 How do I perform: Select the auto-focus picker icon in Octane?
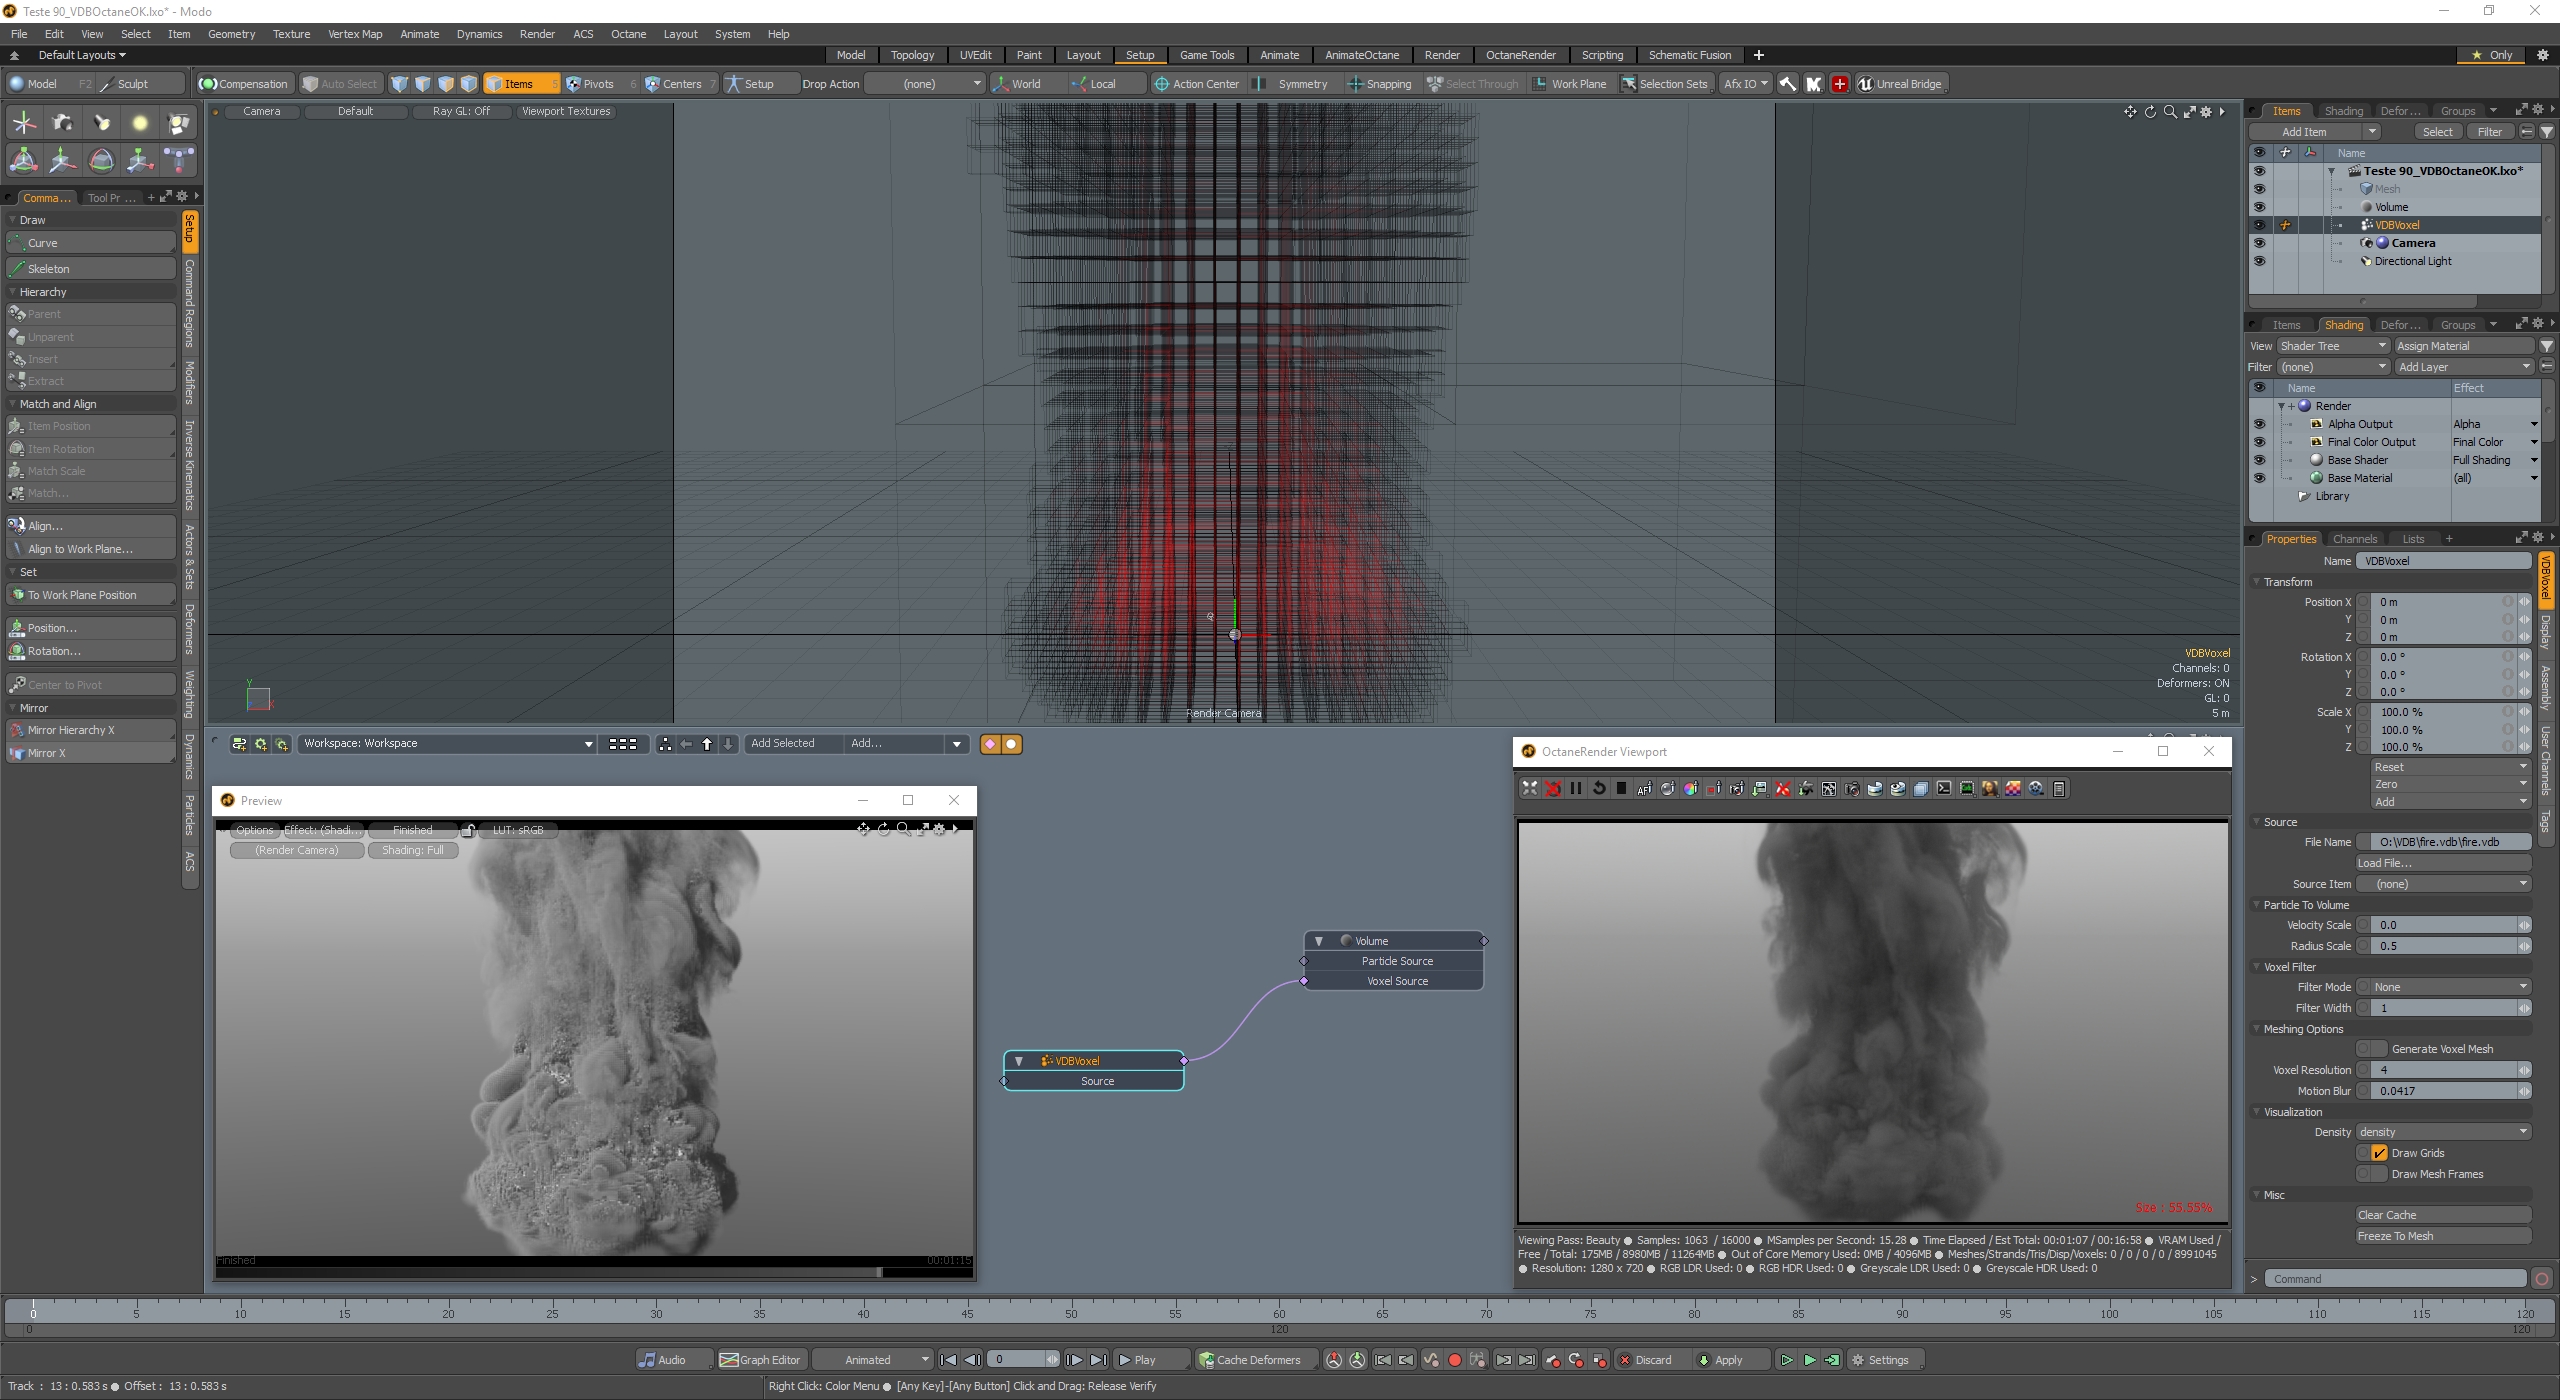pos(1644,788)
